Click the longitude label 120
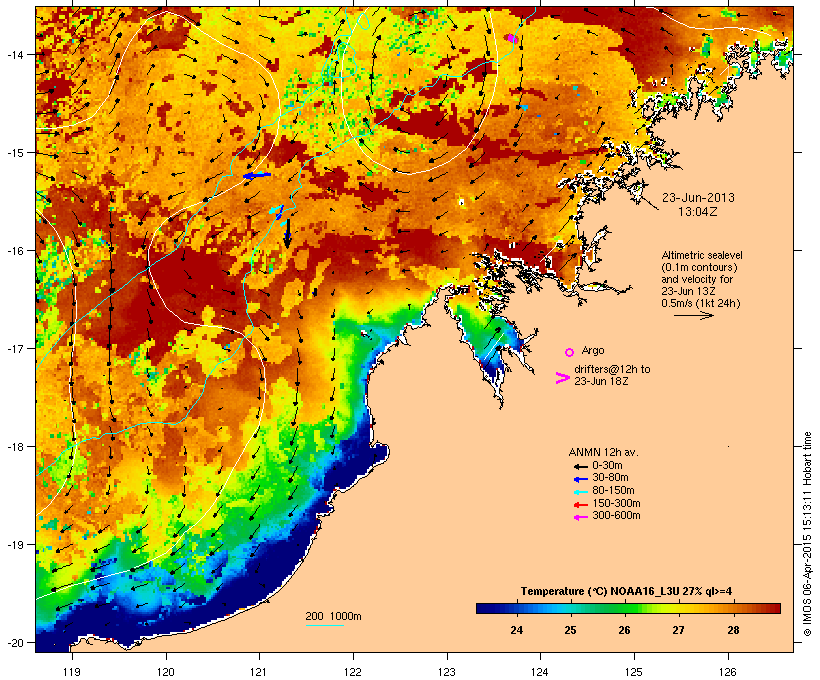Image resolution: width=820 pixels, height=680 pixels. tap(166, 672)
